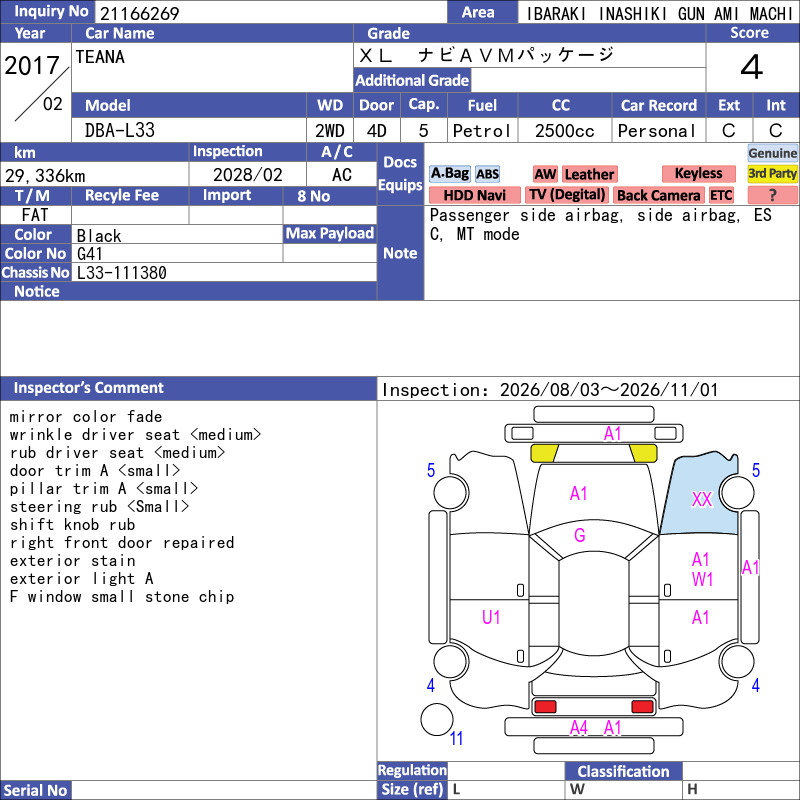Toggle the 3rd Party yellow badge
This screenshot has height=800, width=800.
[772, 173]
